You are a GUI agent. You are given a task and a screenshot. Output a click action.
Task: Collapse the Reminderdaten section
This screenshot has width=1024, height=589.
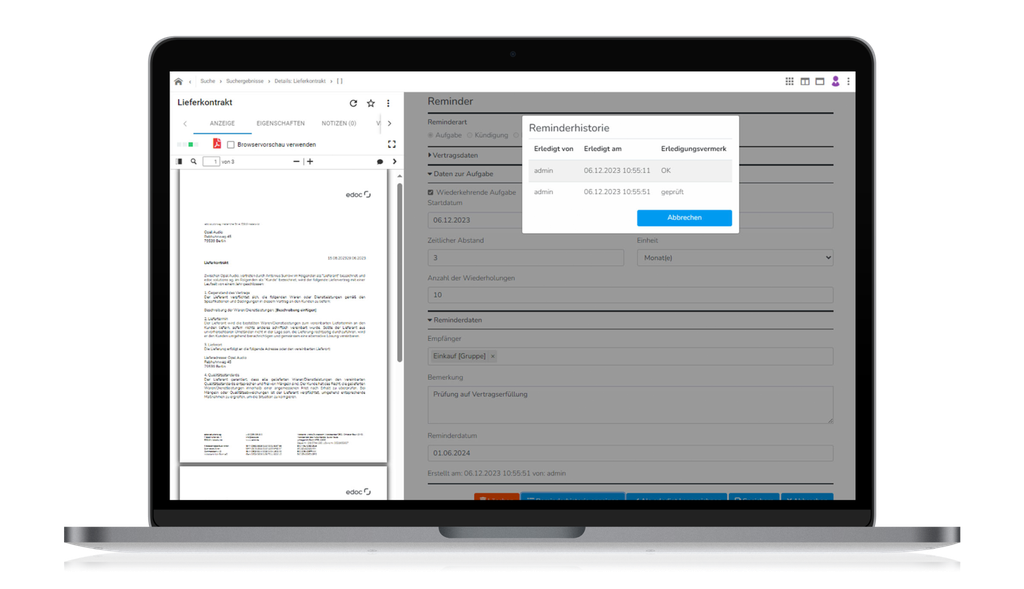pyautogui.click(x=455, y=321)
